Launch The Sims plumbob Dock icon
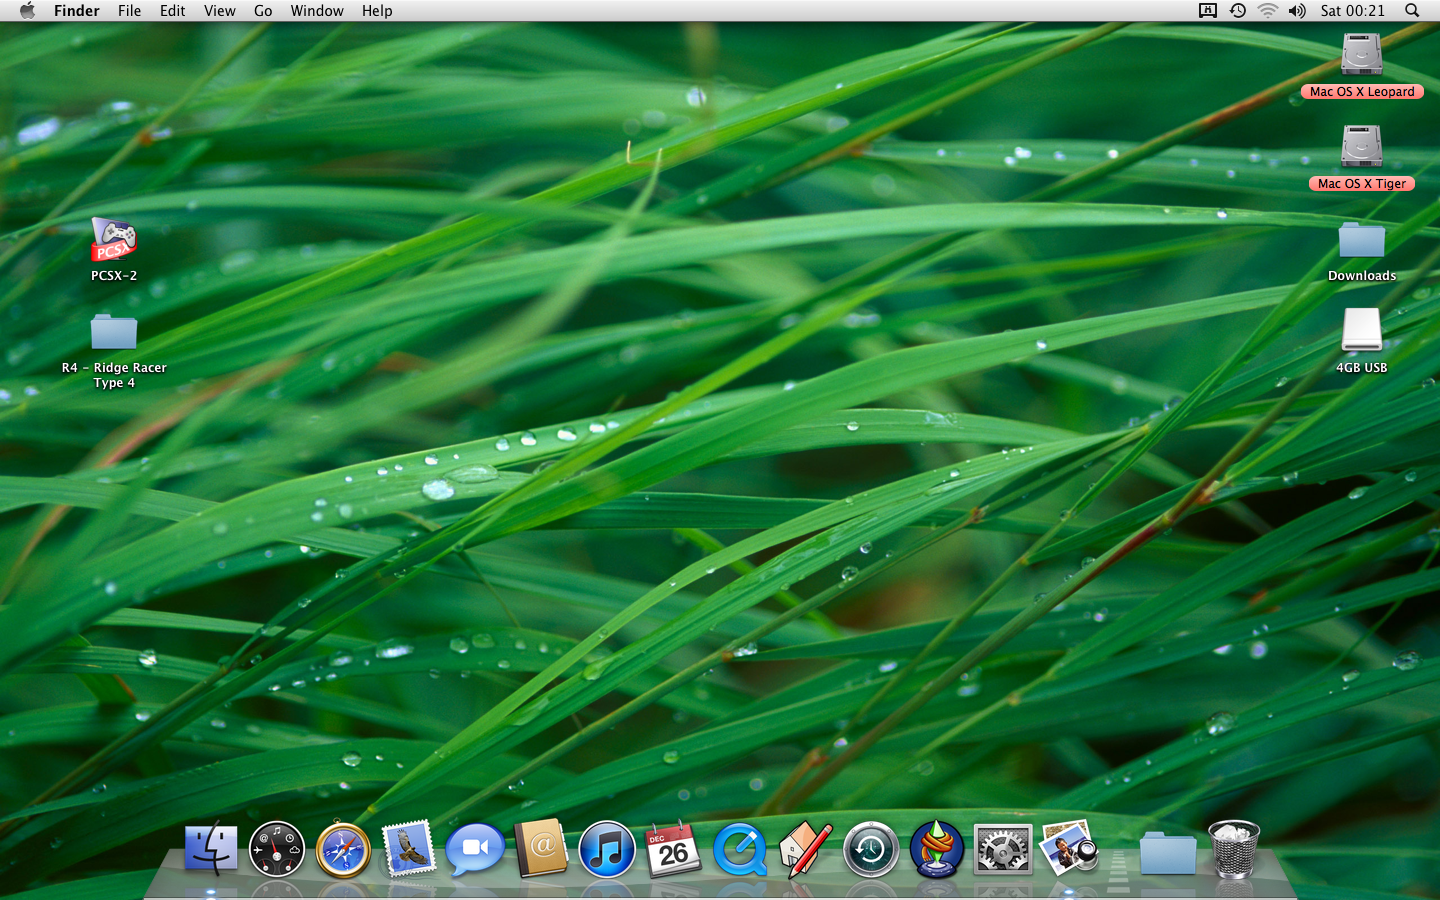Screen dimensions: 1440x900 click(x=937, y=849)
